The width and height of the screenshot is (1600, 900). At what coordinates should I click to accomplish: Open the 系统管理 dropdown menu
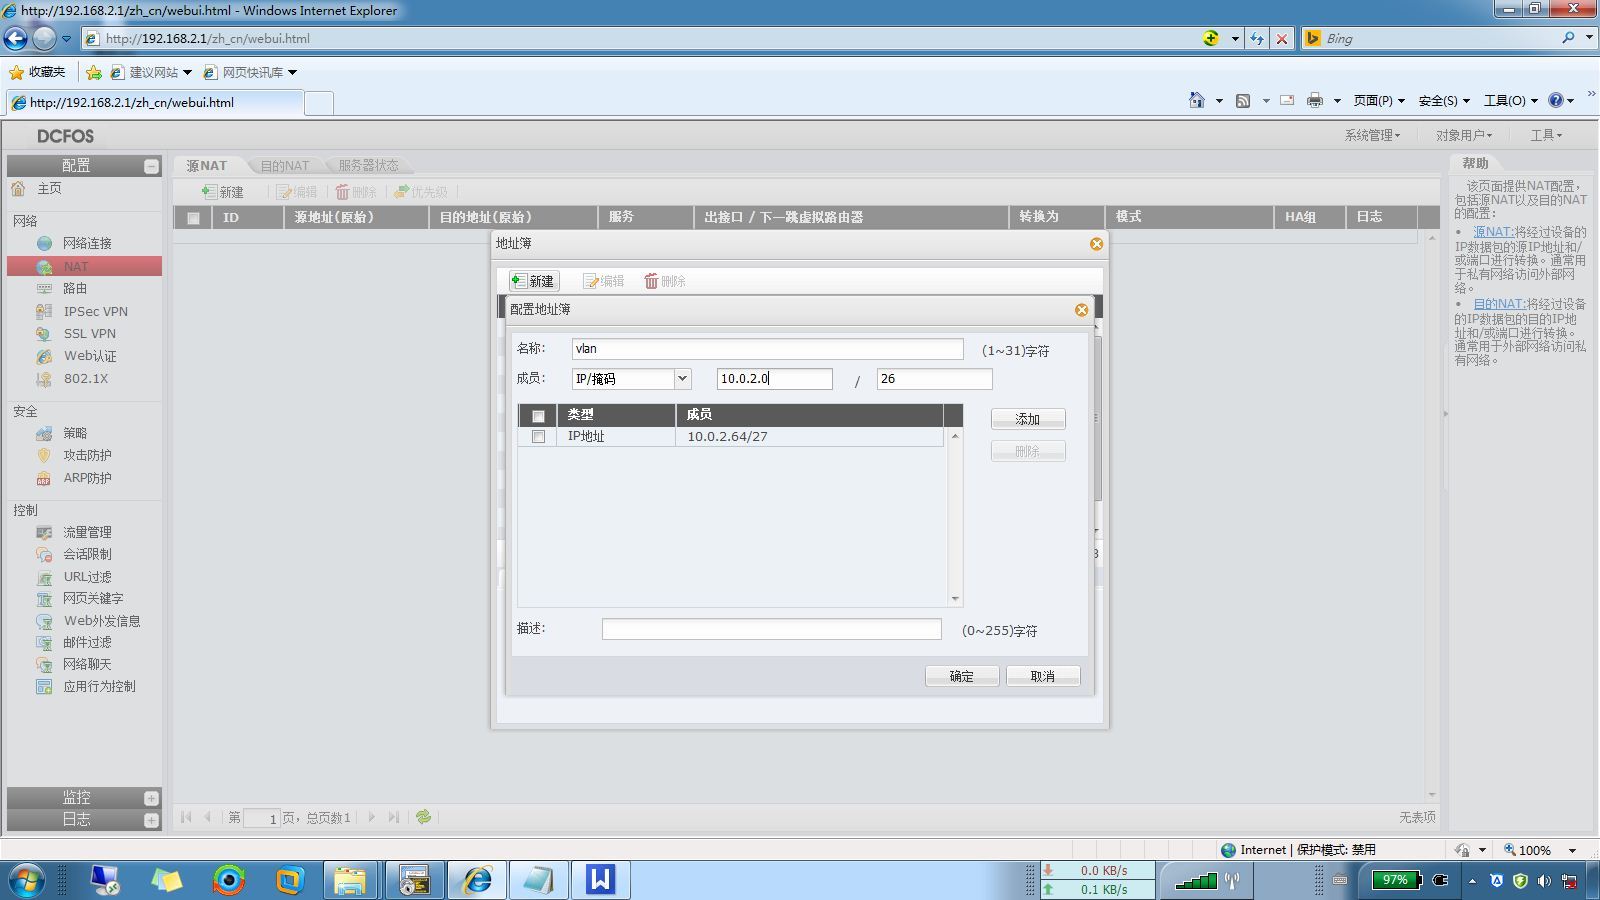1372,135
